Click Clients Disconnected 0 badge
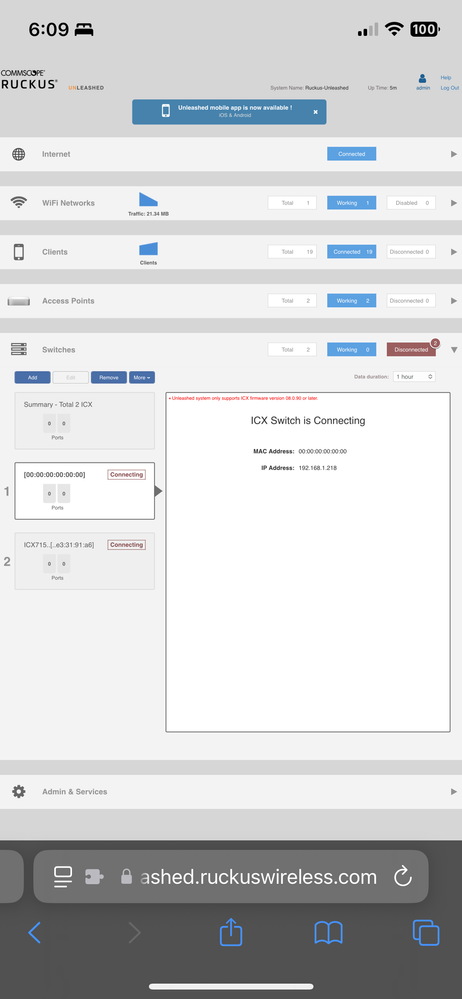The width and height of the screenshot is (462, 999). coord(411,252)
